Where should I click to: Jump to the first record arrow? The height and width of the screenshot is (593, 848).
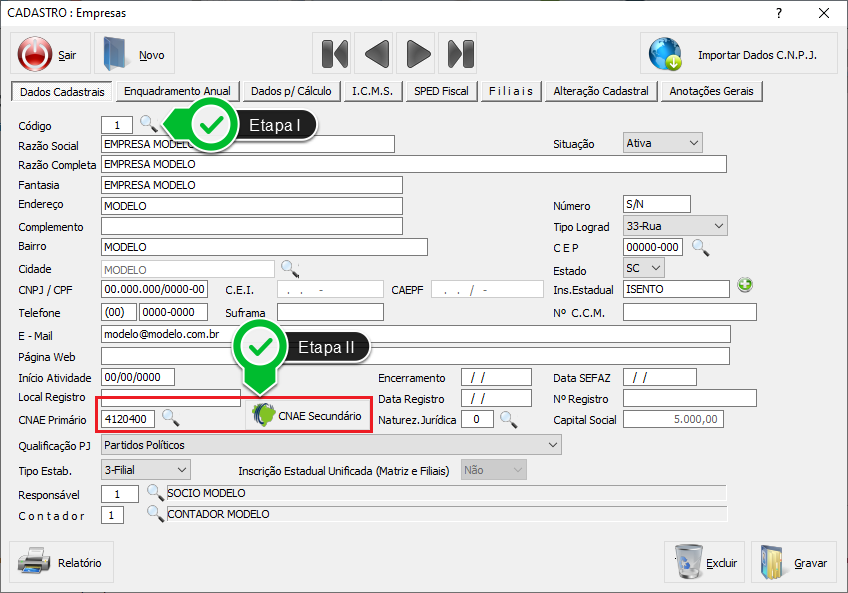point(333,54)
